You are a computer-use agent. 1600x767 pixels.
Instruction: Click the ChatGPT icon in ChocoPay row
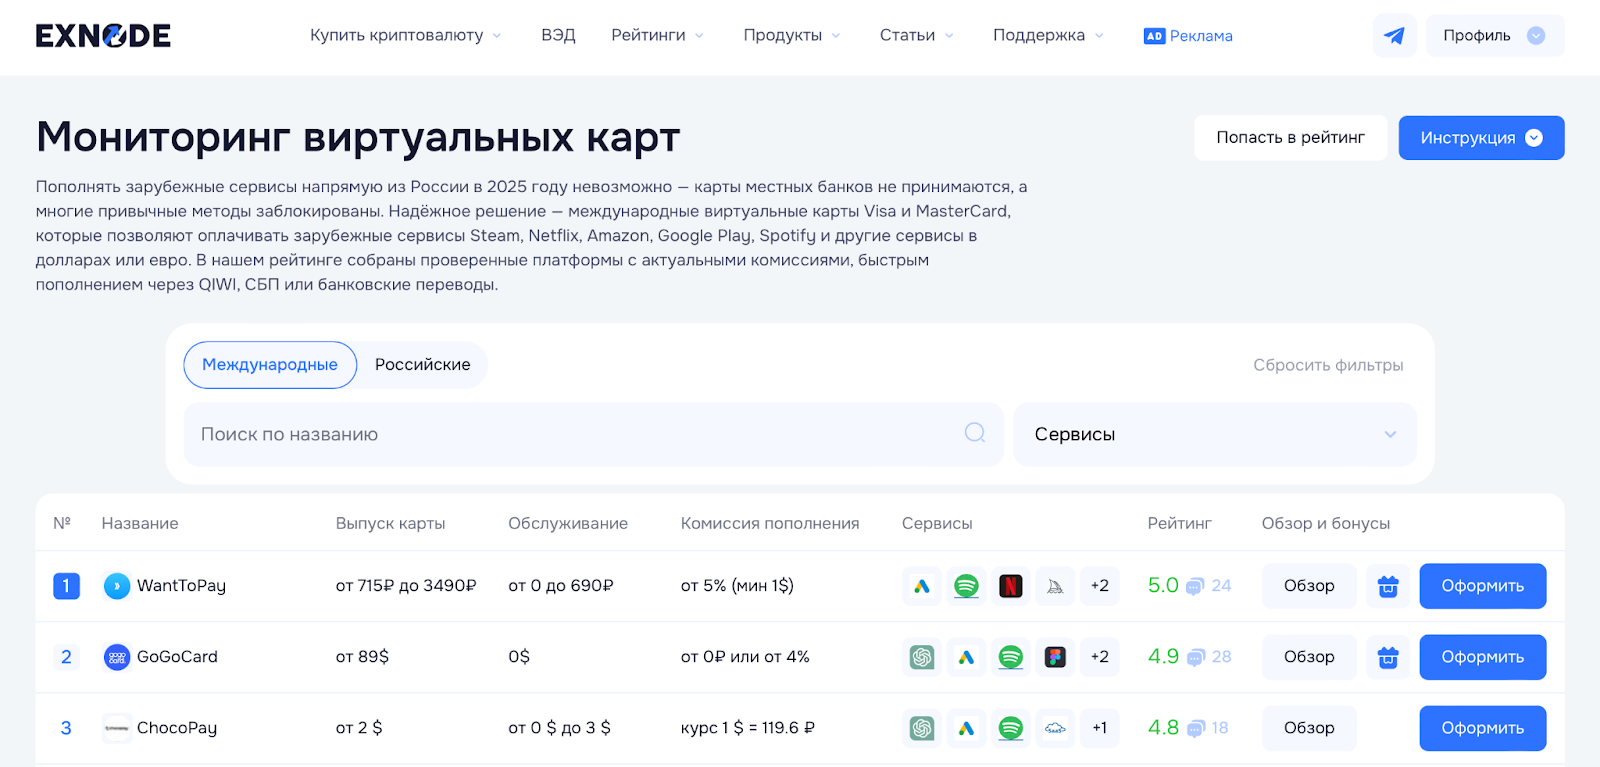click(x=922, y=728)
